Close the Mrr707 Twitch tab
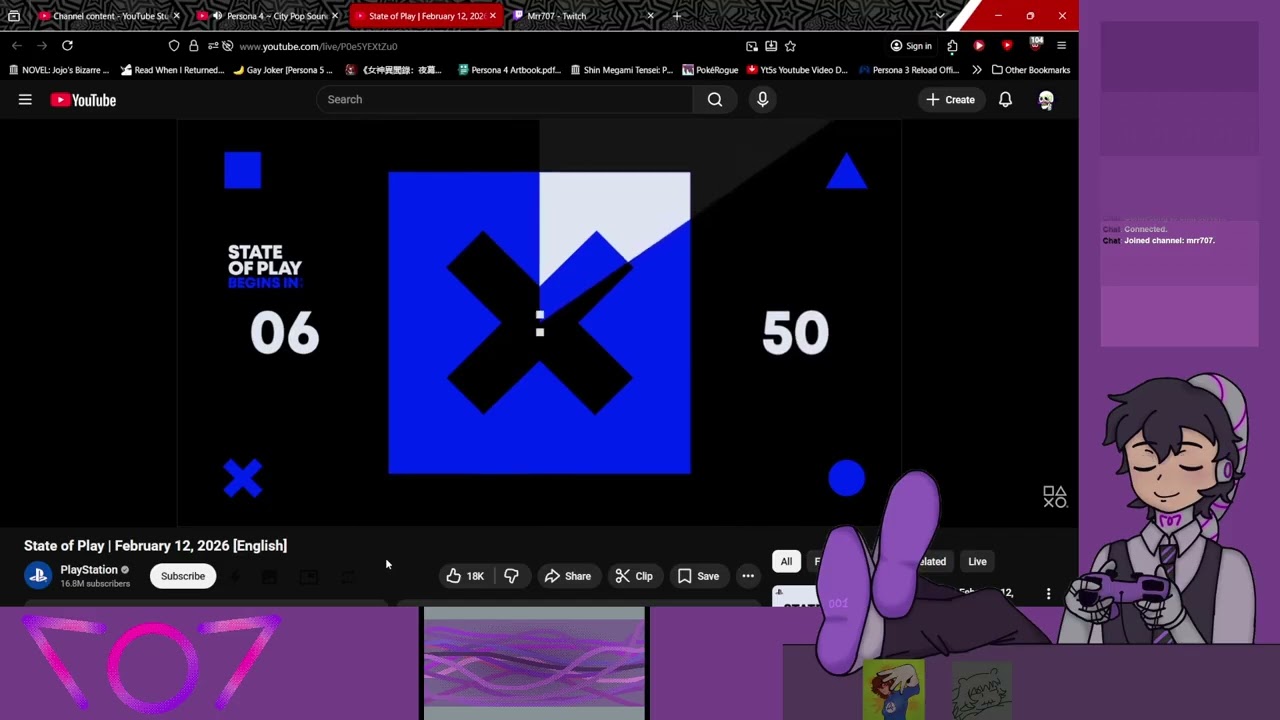This screenshot has height=720, width=1280. [650, 16]
